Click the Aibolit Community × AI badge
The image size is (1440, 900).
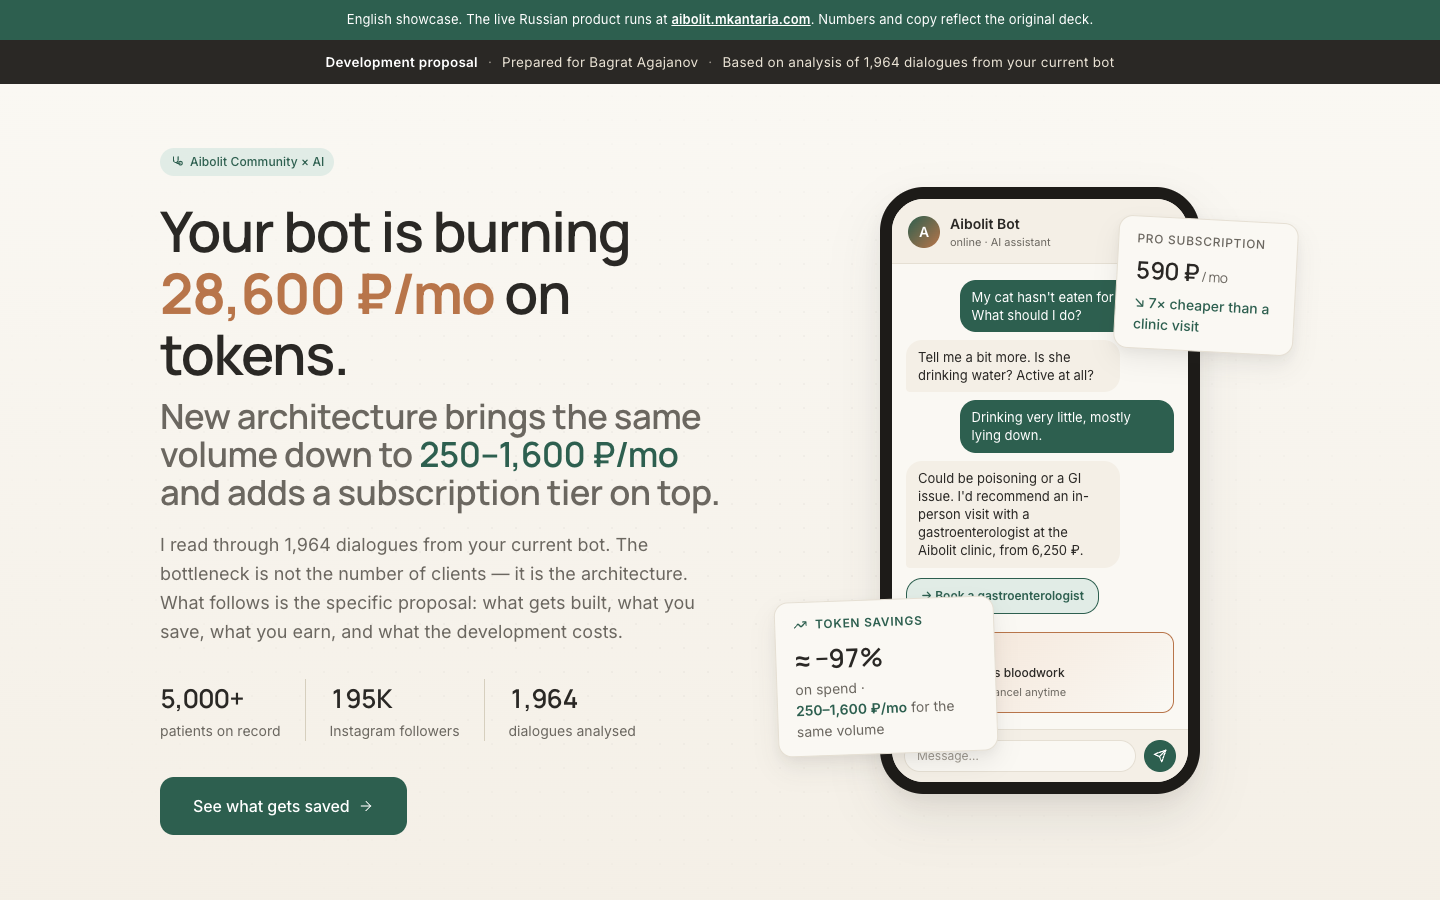click(x=247, y=162)
